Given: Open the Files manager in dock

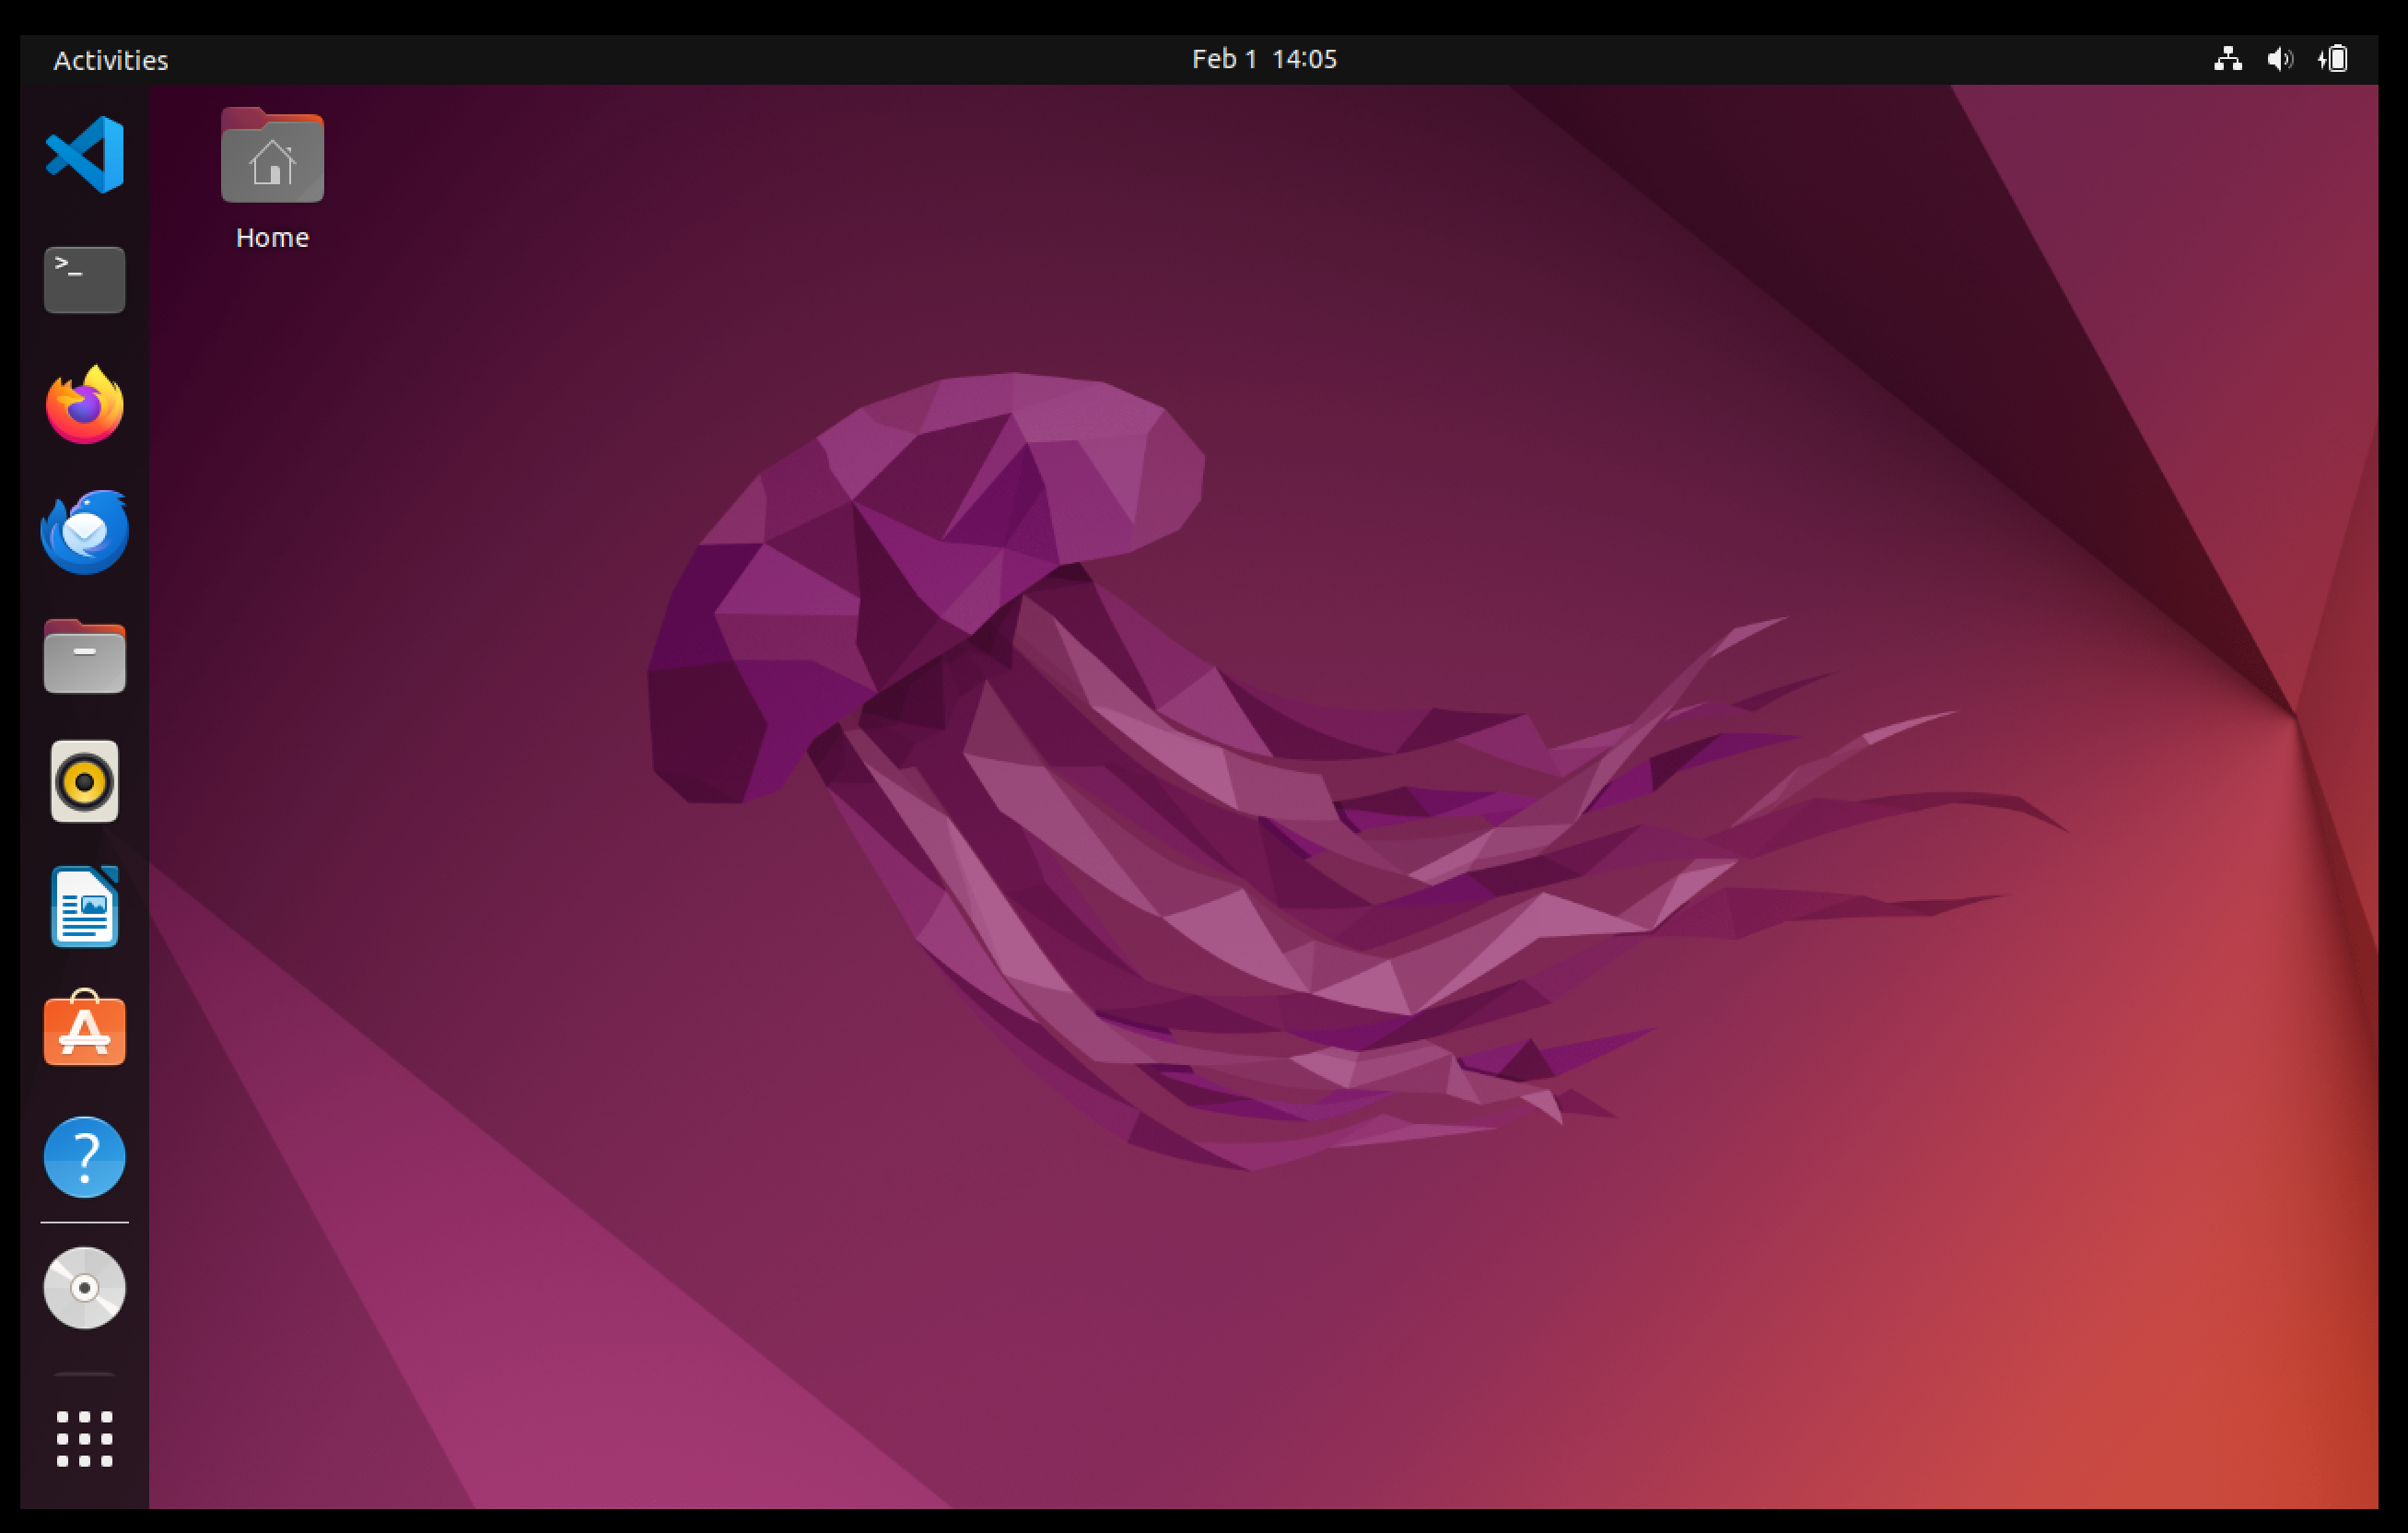Looking at the screenshot, I should pyautogui.click(x=85, y=657).
